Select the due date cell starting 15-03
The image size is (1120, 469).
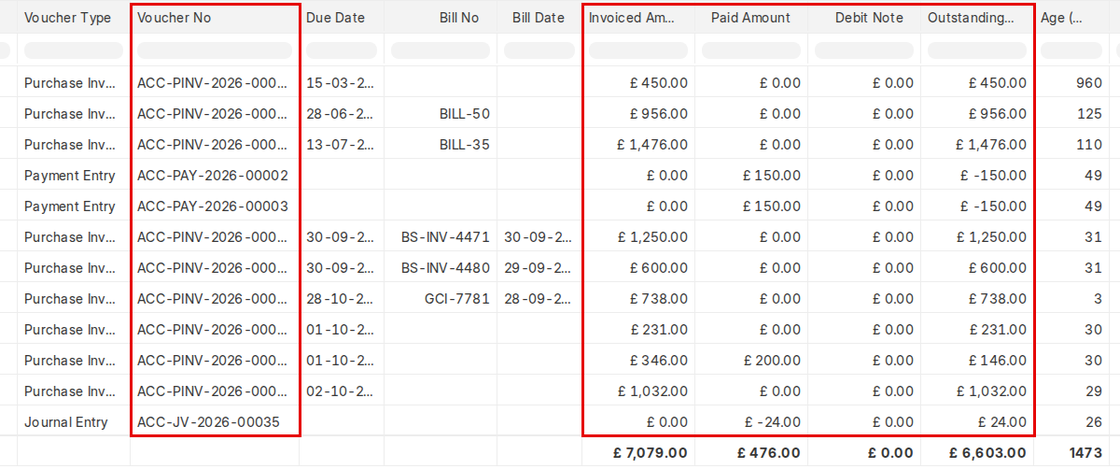[x=341, y=83]
